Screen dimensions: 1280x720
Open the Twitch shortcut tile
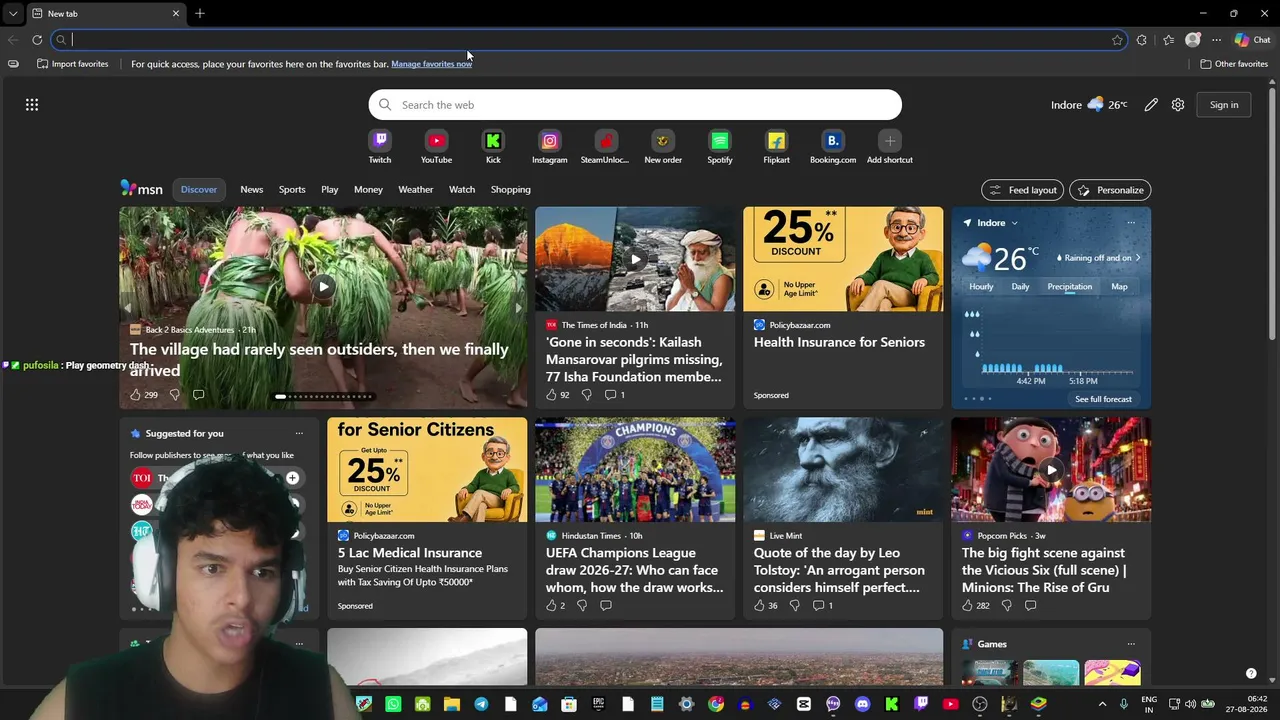coord(380,146)
